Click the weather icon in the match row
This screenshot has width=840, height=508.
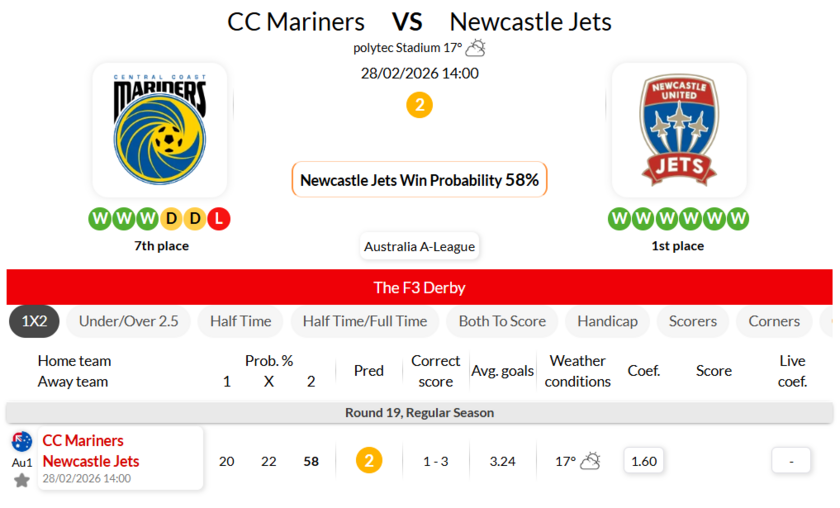(590, 461)
